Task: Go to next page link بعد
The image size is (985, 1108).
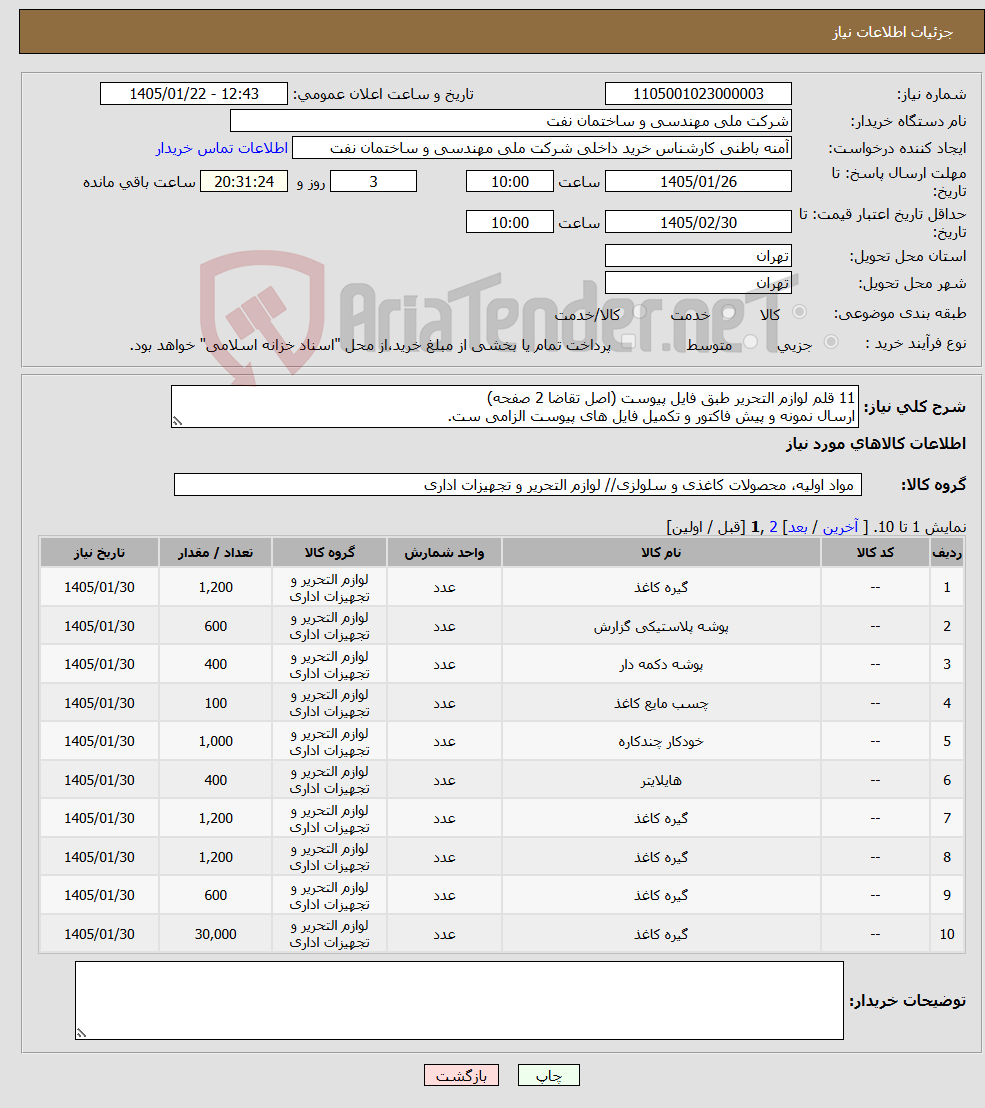Action: click(798, 527)
